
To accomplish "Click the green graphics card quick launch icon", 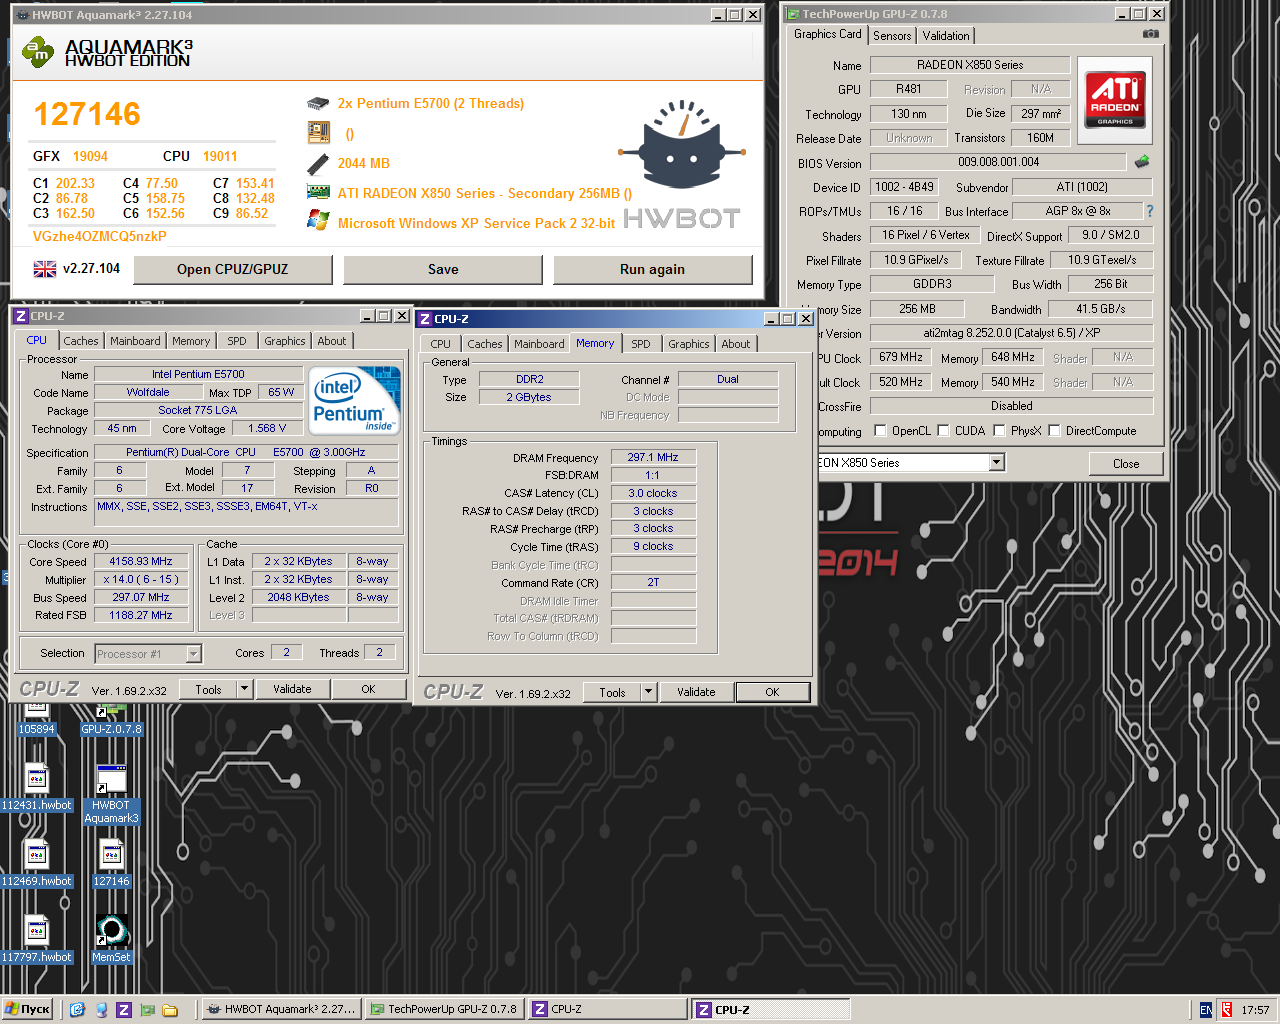I will point(147,1009).
